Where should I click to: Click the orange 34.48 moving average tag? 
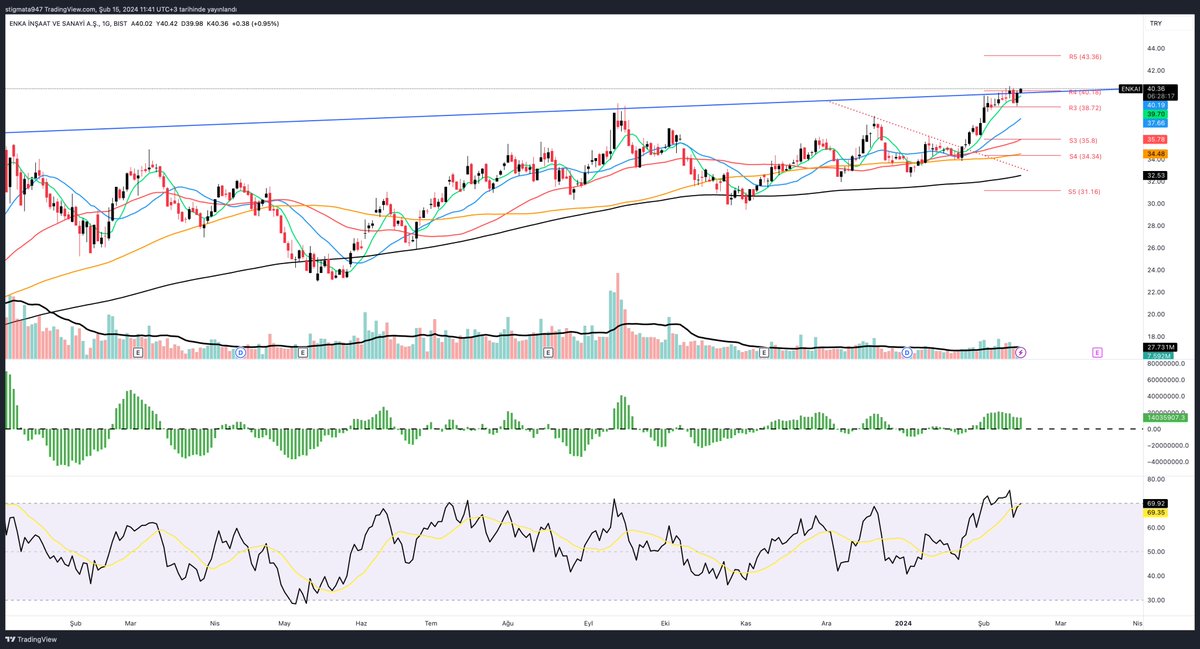1156,153
